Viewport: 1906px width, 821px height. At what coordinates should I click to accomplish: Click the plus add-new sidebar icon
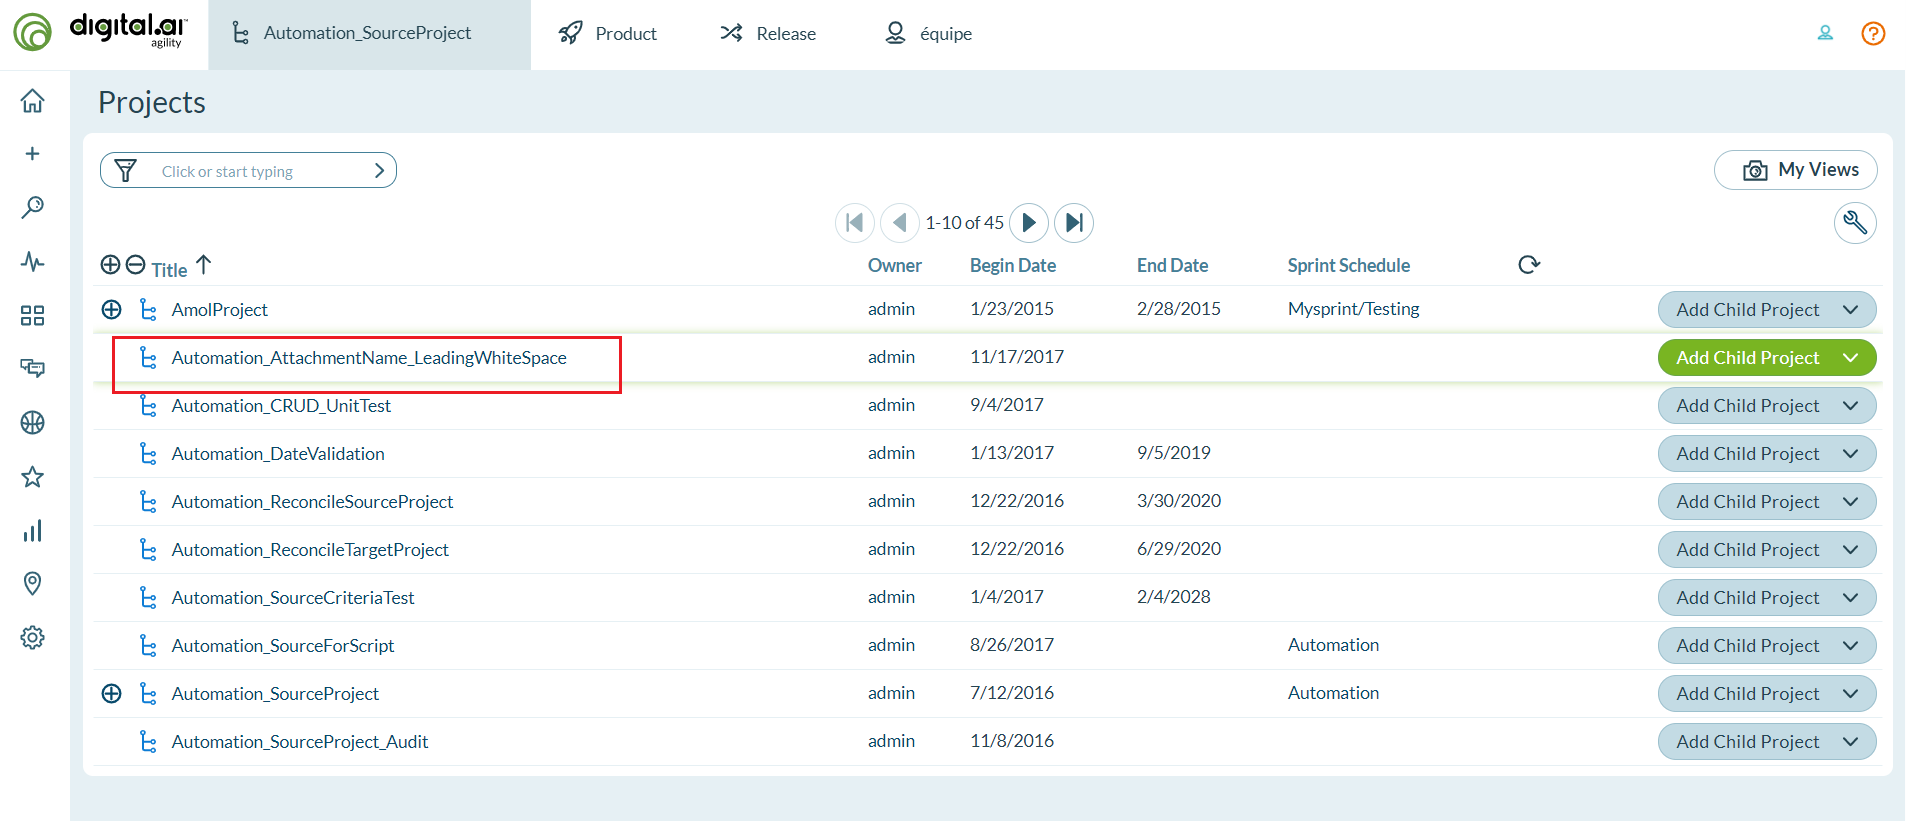(32, 154)
